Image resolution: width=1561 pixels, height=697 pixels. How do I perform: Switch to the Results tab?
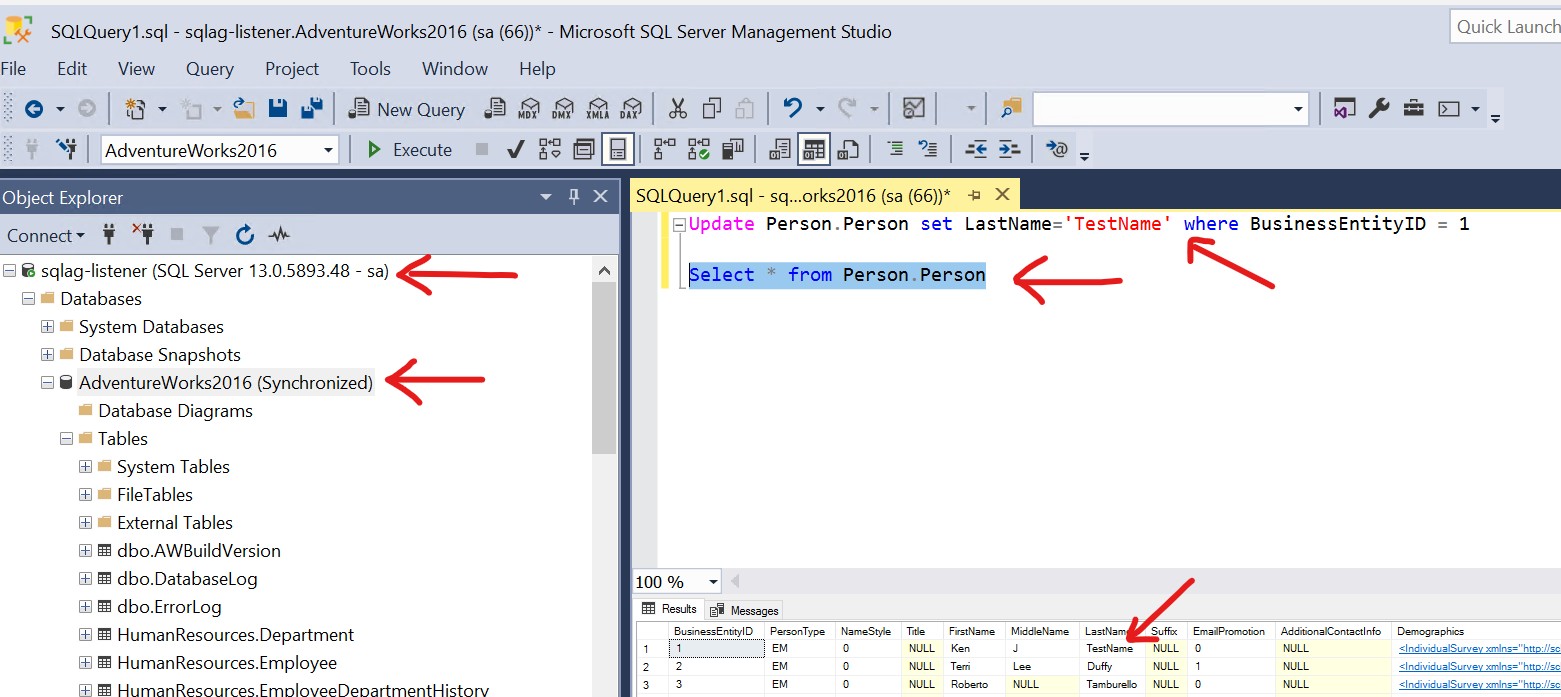tap(669, 609)
